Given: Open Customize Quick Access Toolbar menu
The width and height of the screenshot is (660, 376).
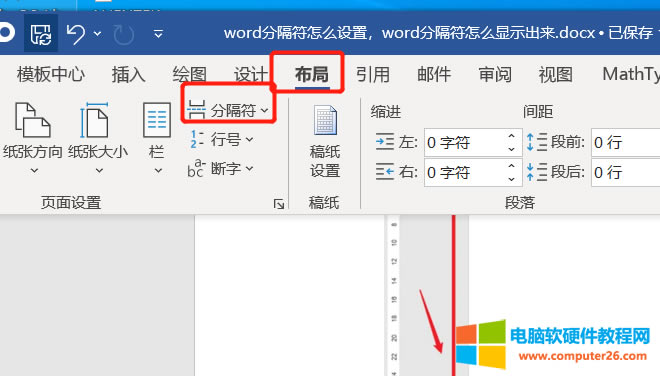Looking at the screenshot, I should point(158,34).
